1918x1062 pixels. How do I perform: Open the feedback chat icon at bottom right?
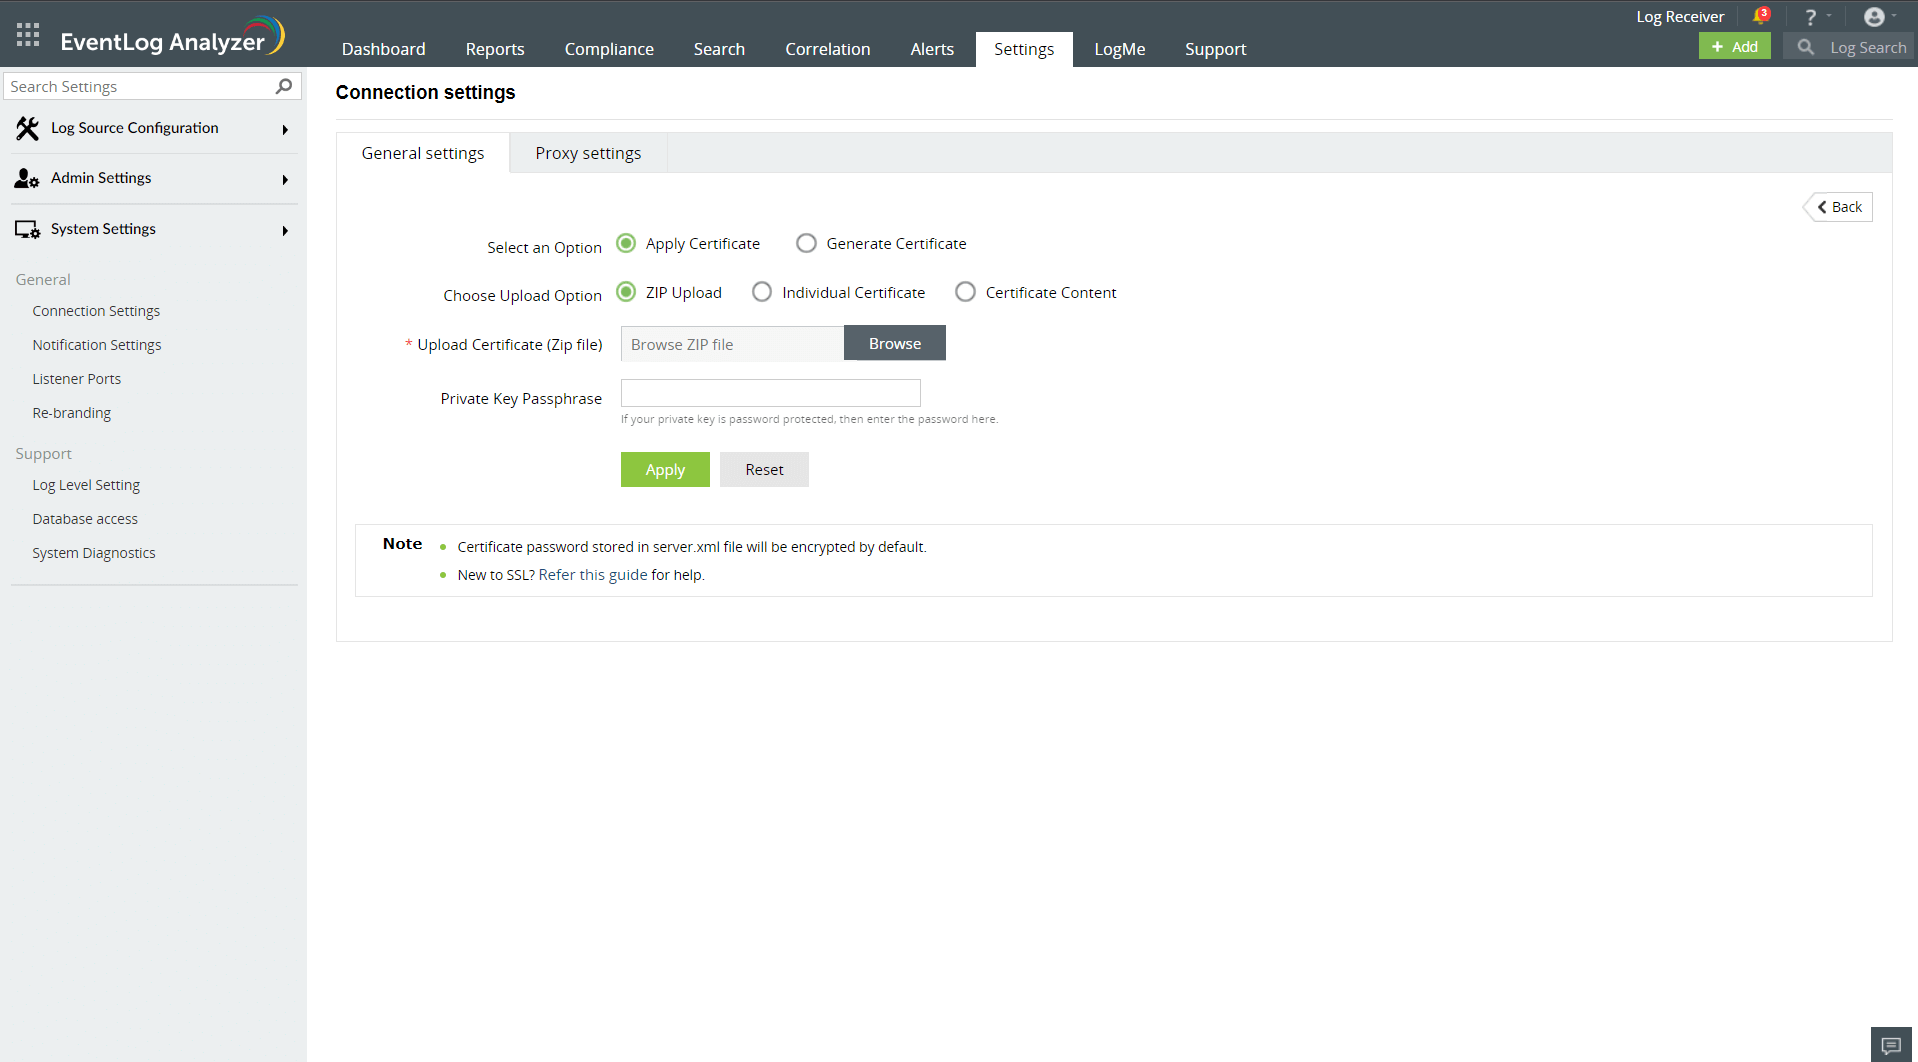pos(1891,1043)
